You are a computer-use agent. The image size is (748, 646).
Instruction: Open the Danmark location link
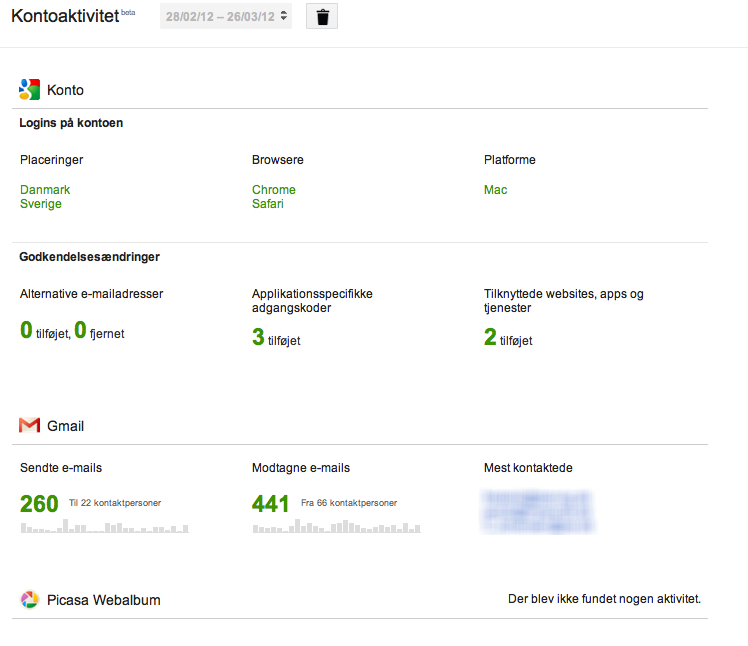(x=45, y=189)
